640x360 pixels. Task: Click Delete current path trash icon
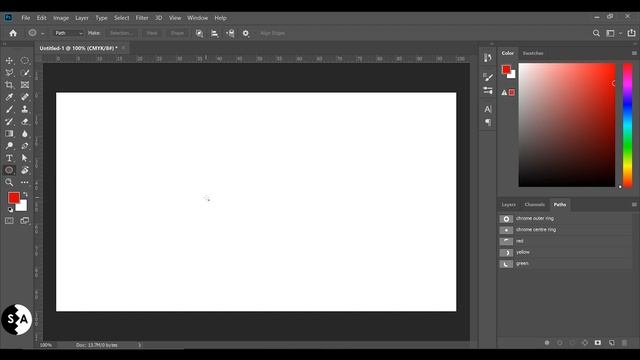pos(624,343)
